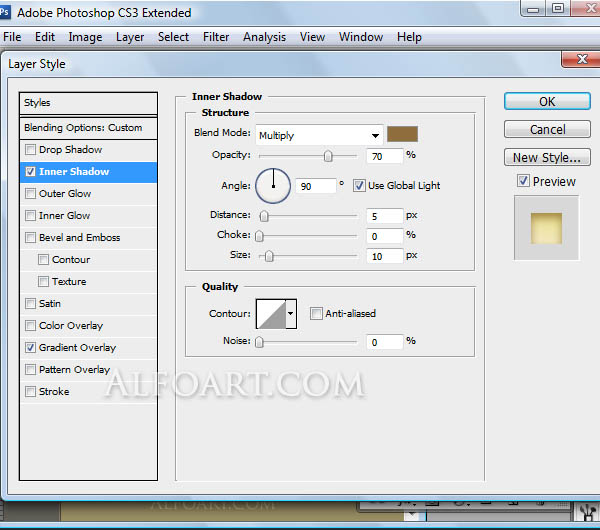Click the Cancel button

[x=547, y=129]
